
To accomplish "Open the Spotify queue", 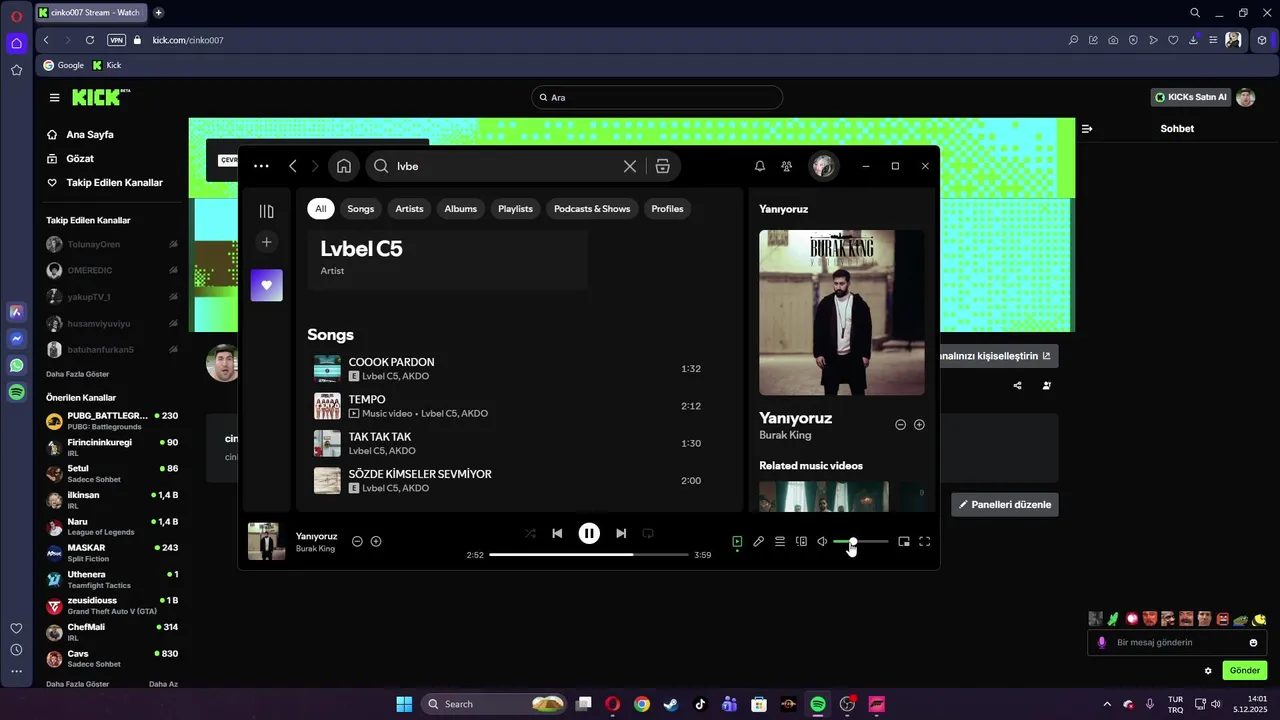I will [x=780, y=541].
